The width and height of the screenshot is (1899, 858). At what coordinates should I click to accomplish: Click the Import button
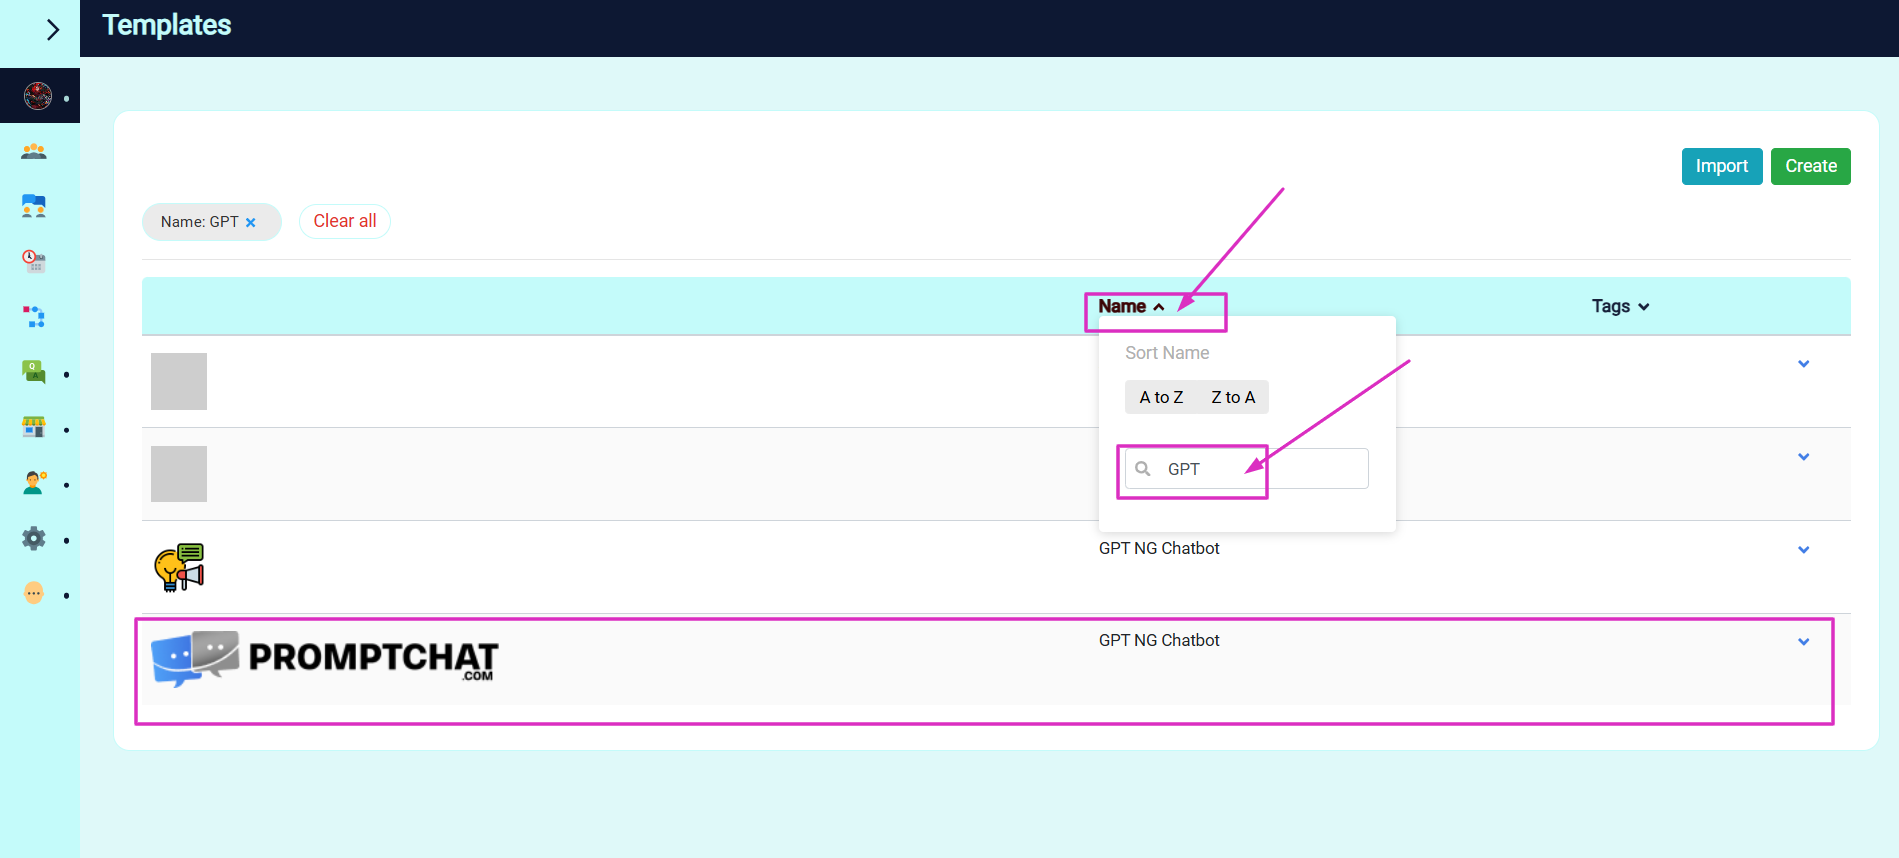coord(1721,166)
